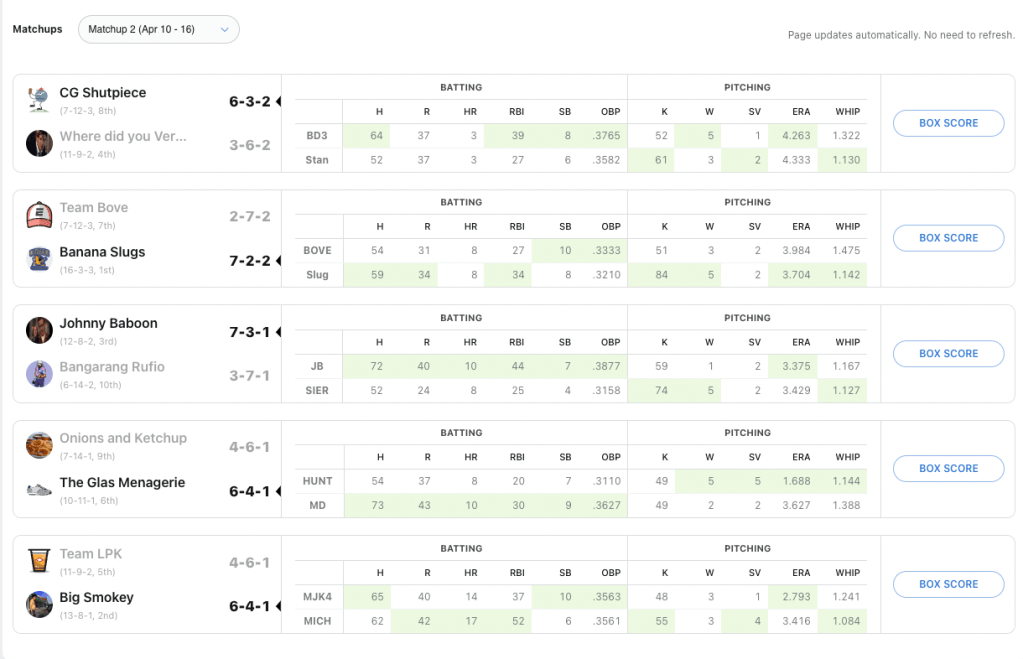Open Box Score for Banana Slugs matchup
The height and width of the screenshot is (659, 1023).
tap(948, 238)
